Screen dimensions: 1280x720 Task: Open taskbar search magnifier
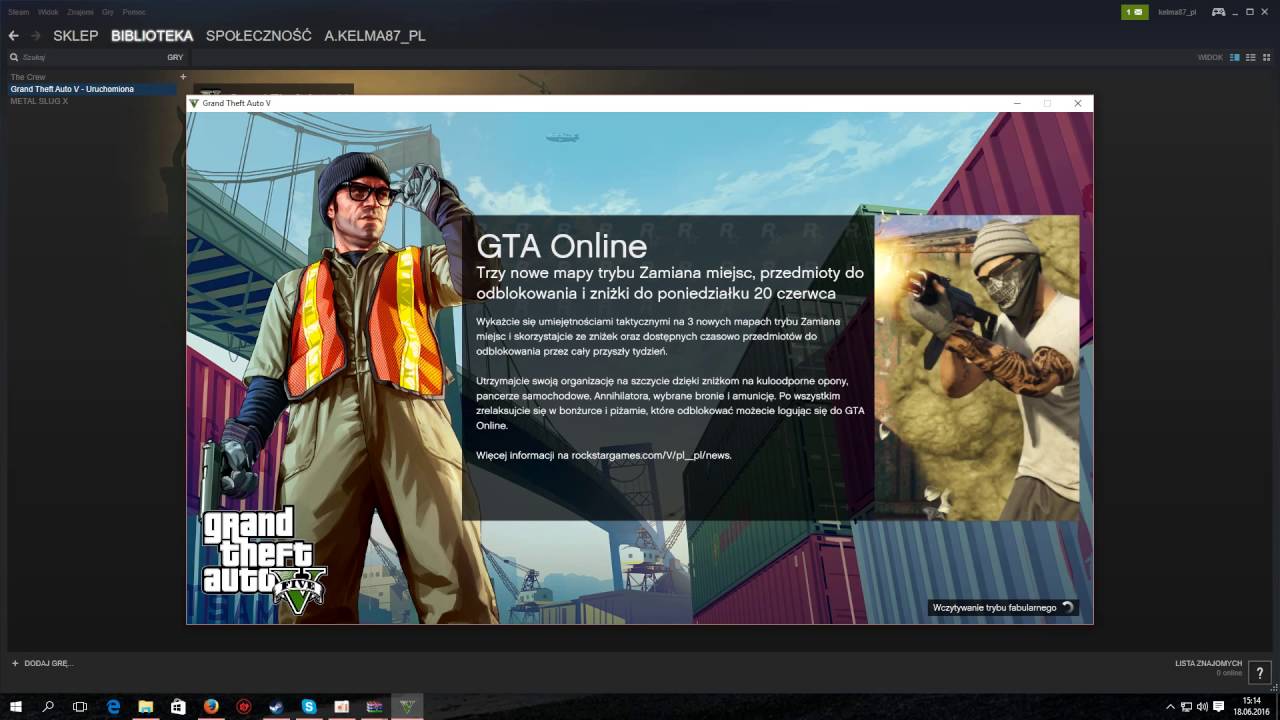(48, 706)
